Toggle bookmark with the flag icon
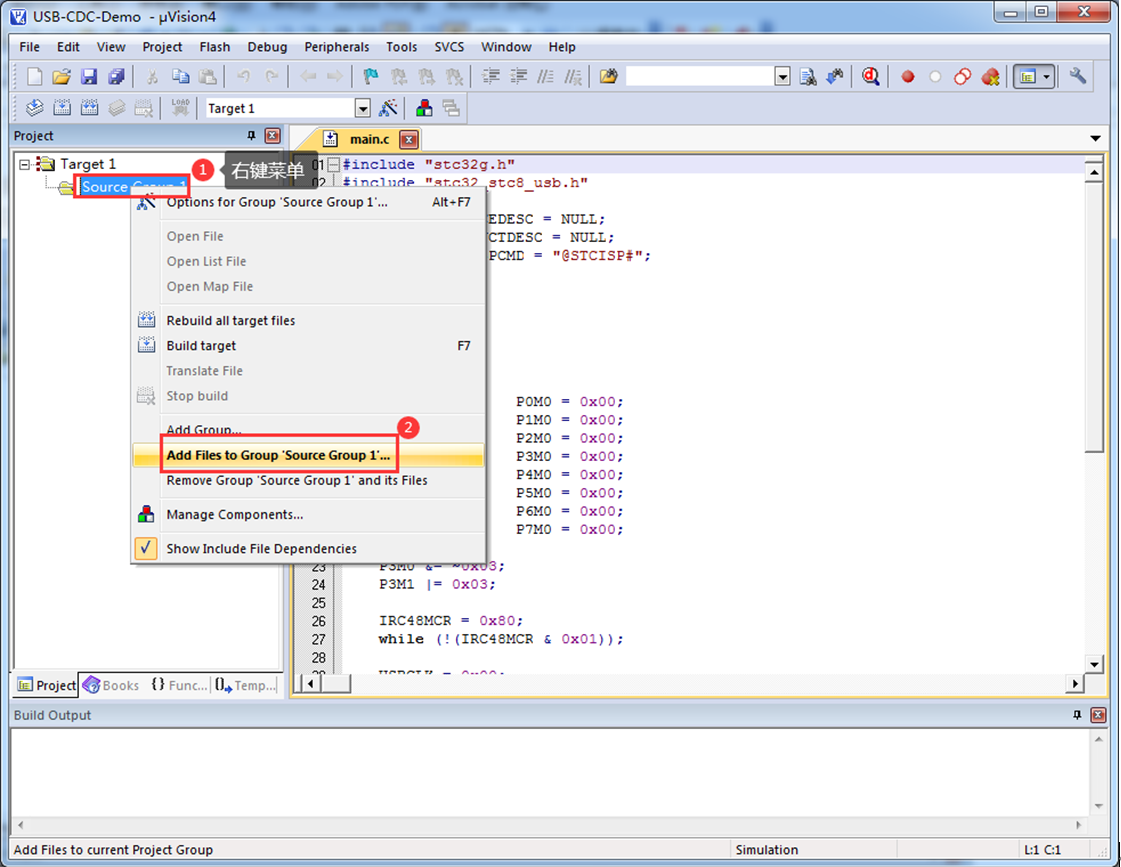 click(x=370, y=76)
